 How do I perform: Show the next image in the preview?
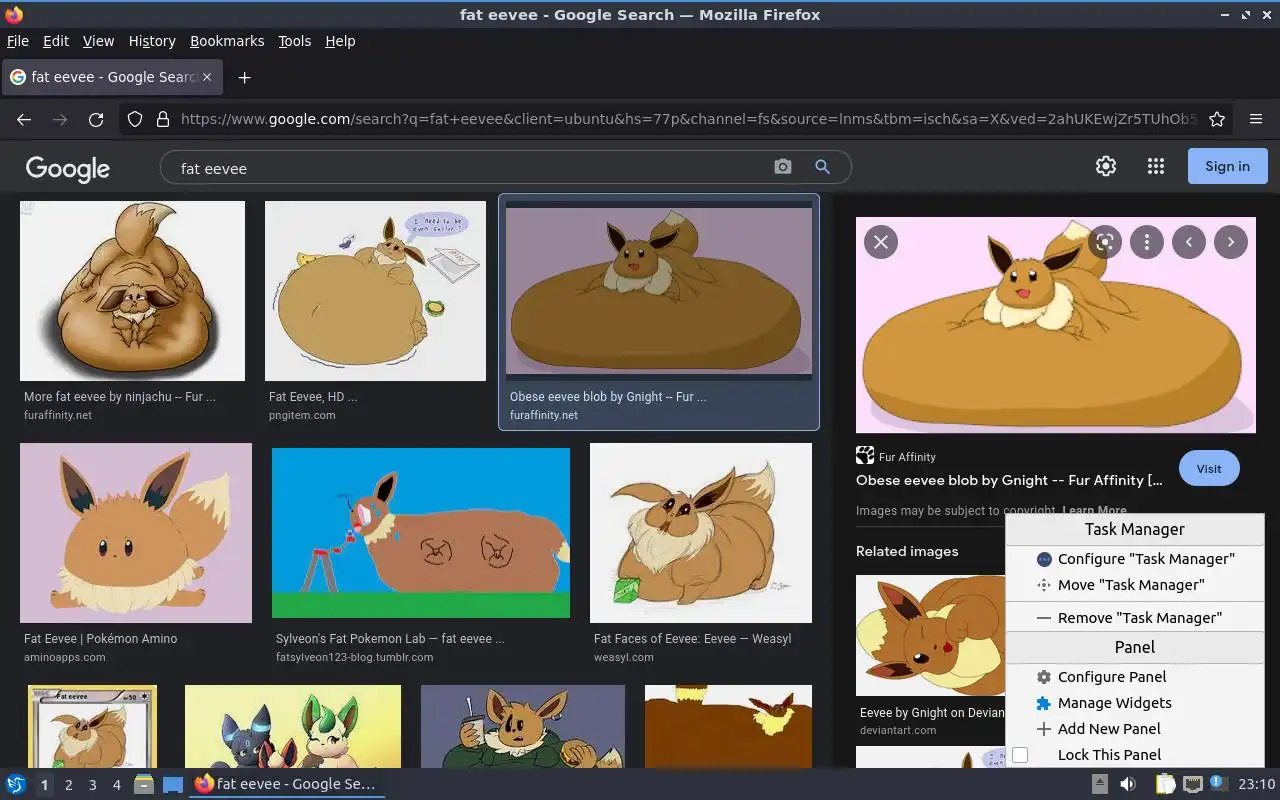(x=1231, y=241)
